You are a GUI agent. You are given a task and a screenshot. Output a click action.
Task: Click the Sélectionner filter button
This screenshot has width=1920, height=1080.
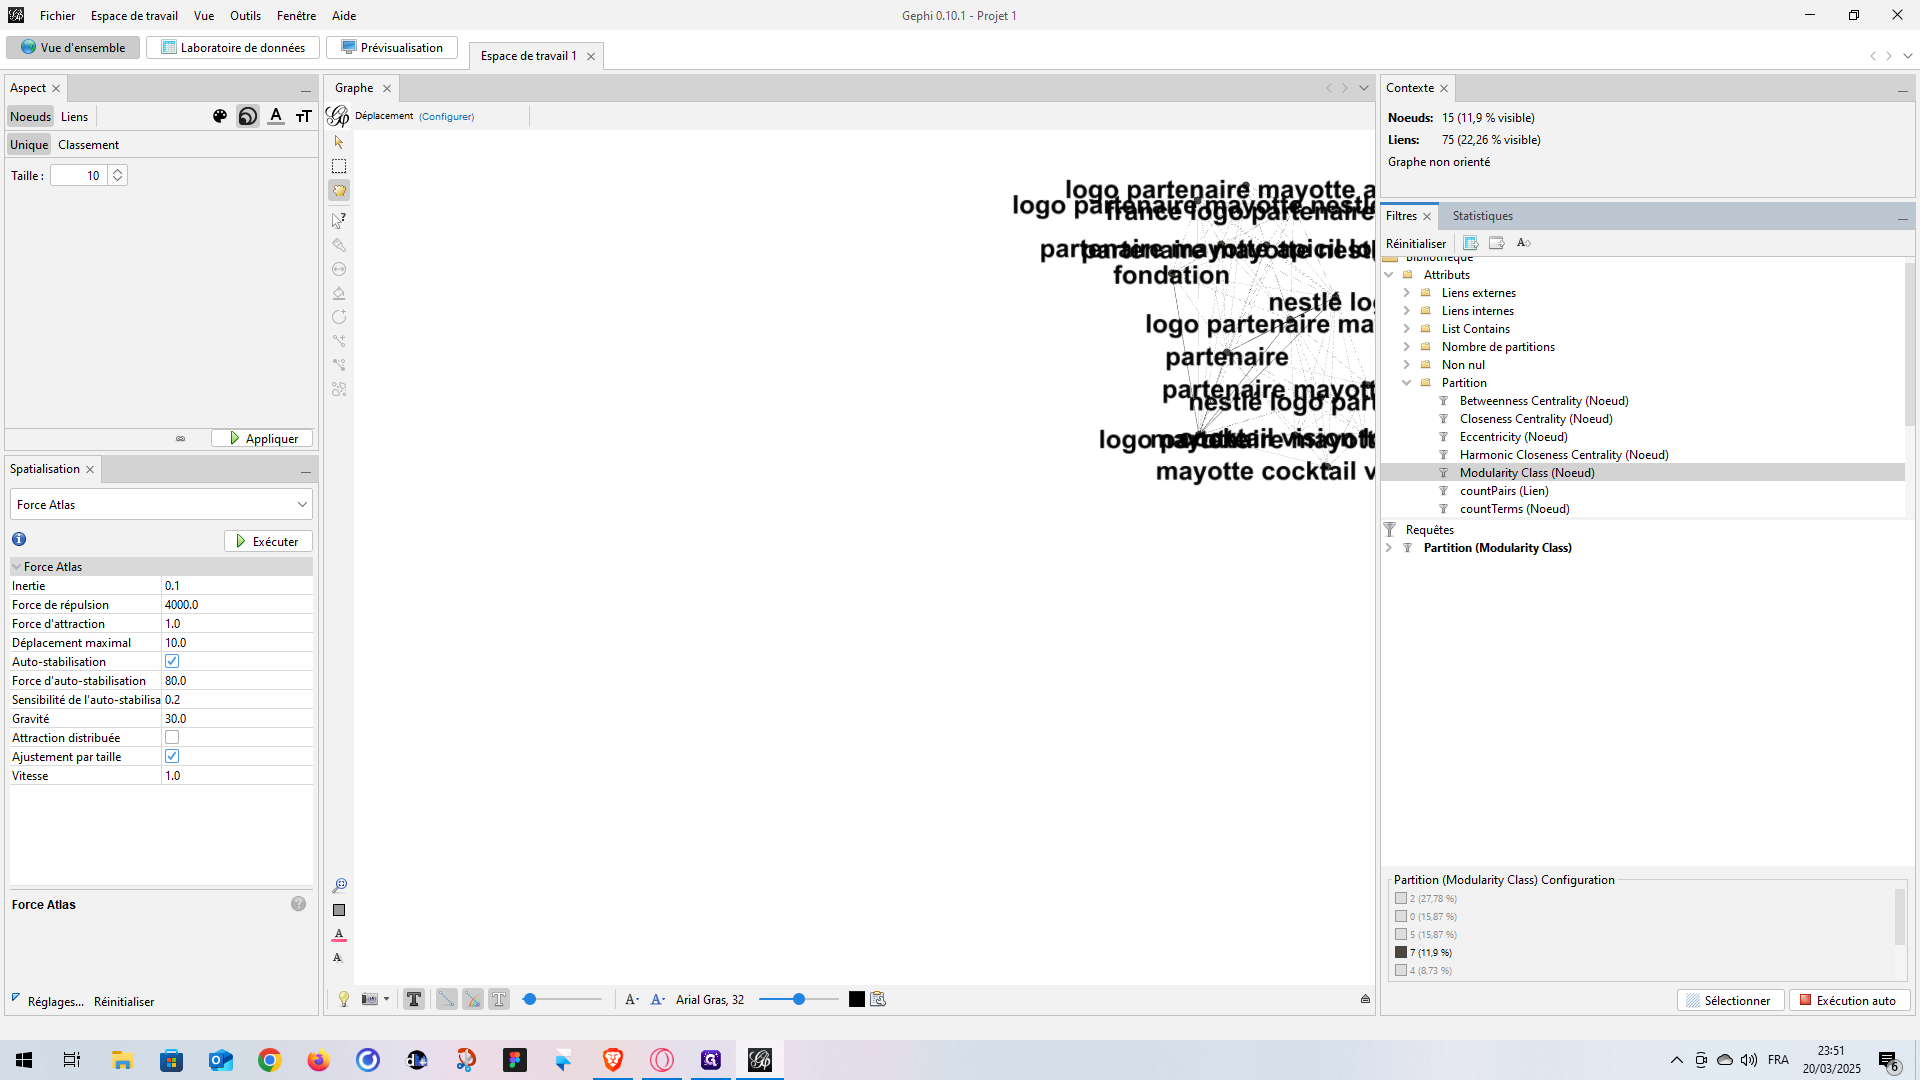pos(1729,1000)
